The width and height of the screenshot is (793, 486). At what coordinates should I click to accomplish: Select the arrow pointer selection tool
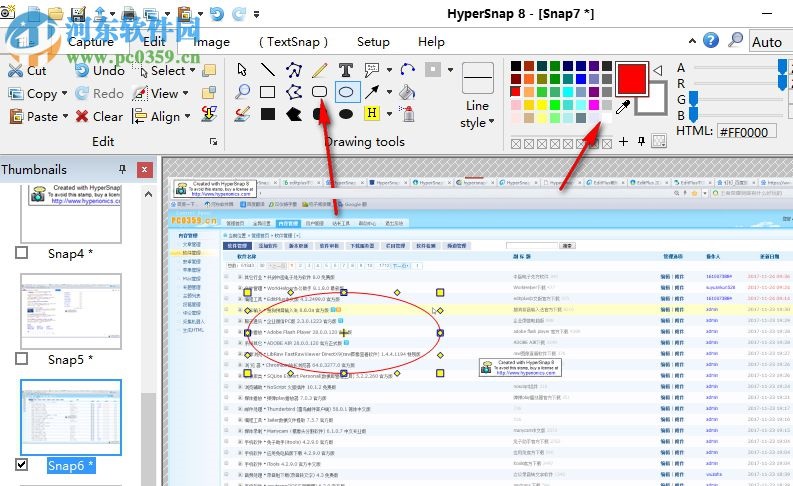242,69
